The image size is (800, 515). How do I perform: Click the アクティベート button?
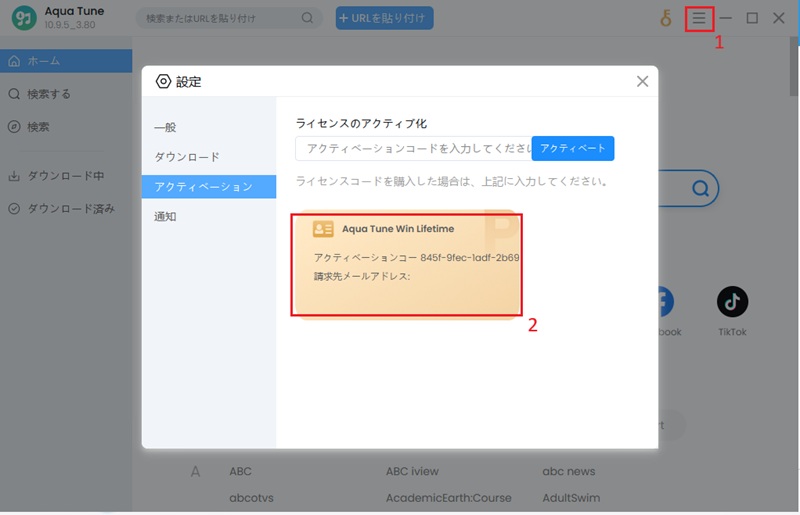(572, 149)
